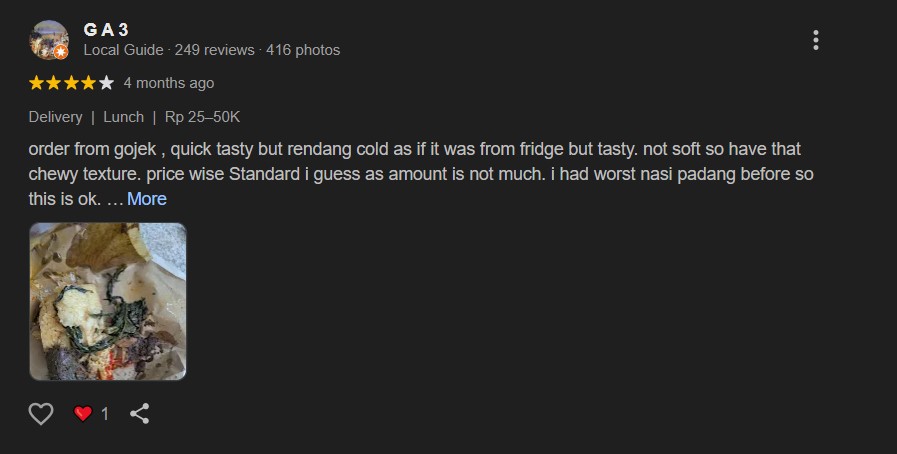Open the three-dot review options menu
The height and width of the screenshot is (454, 897).
click(816, 40)
